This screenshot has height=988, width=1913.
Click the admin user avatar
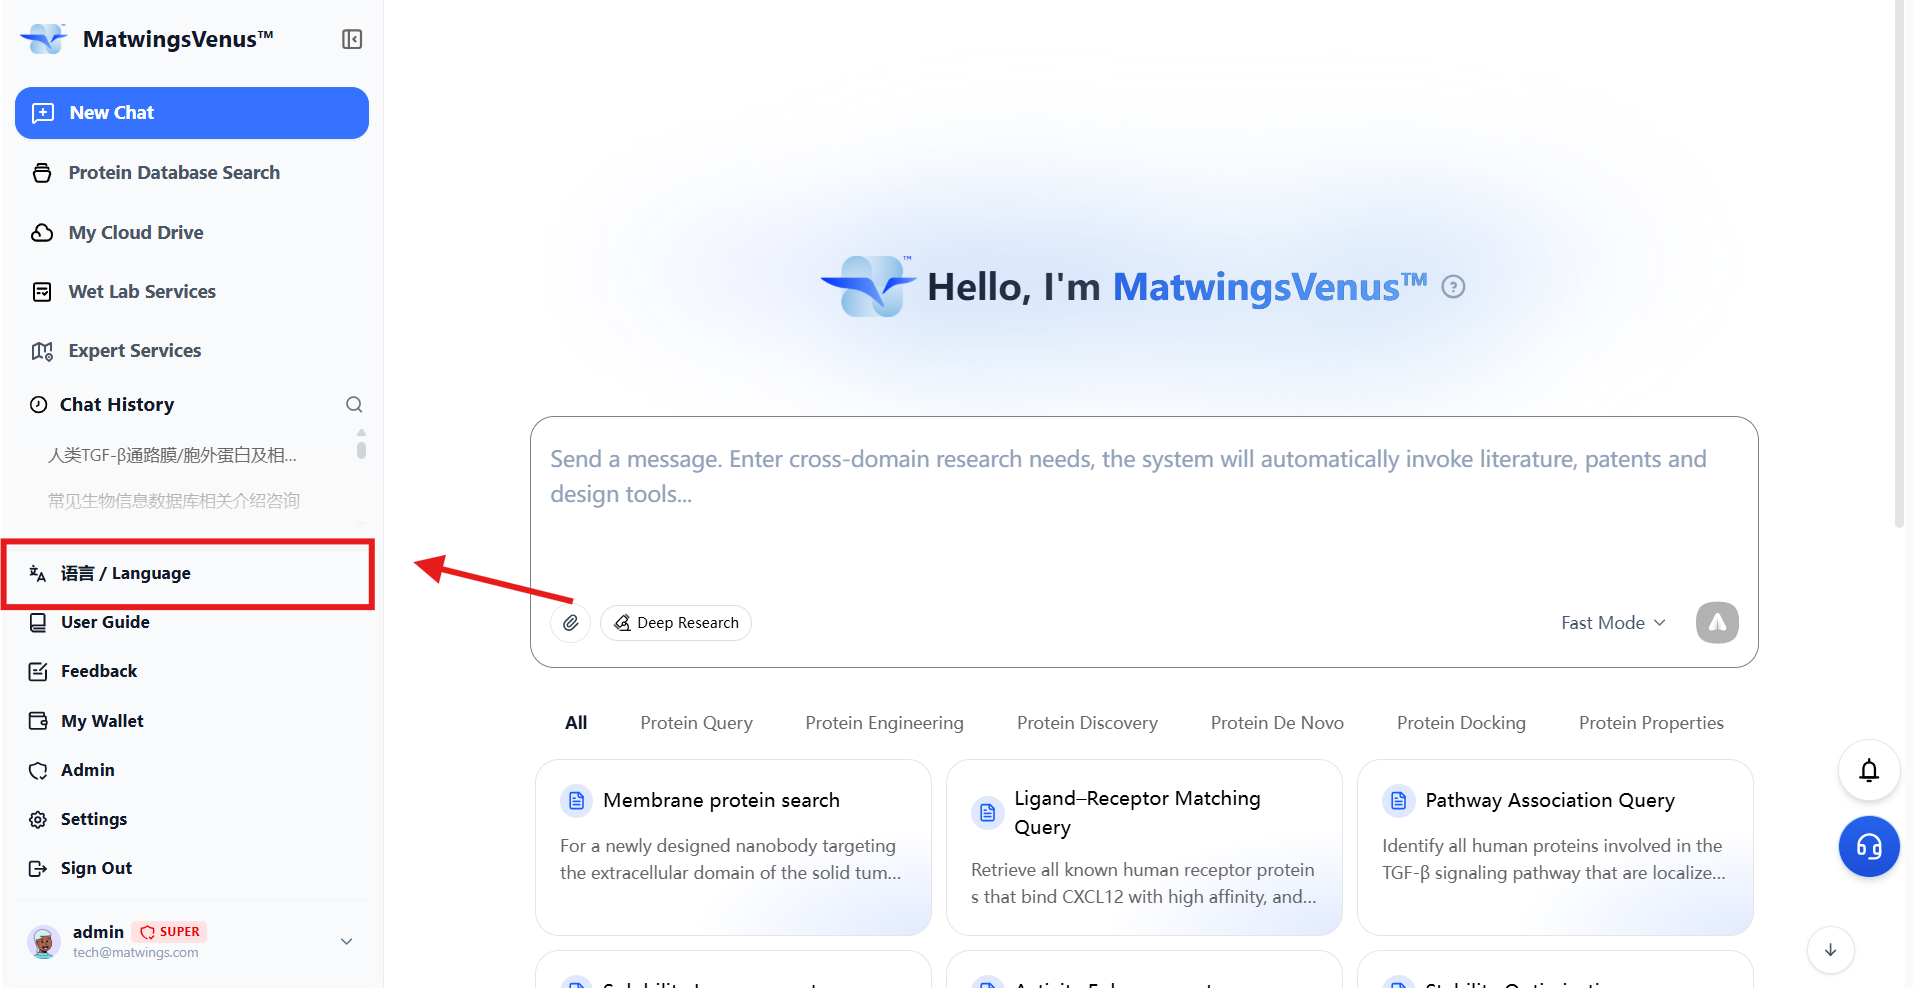click(43, 942)
